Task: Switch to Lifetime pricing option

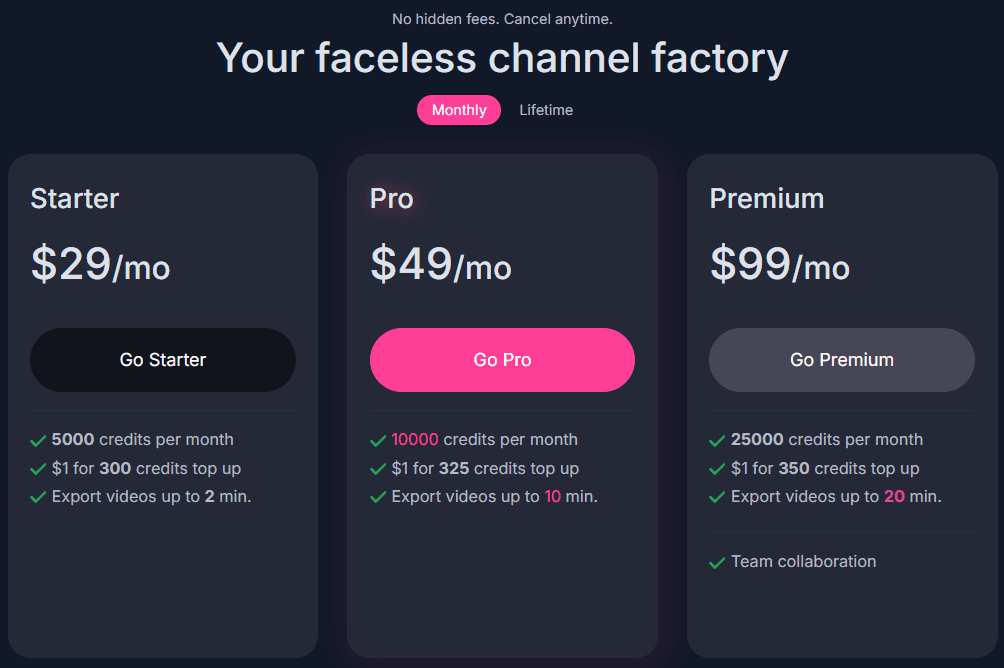Action: click(x=545, y=110)
